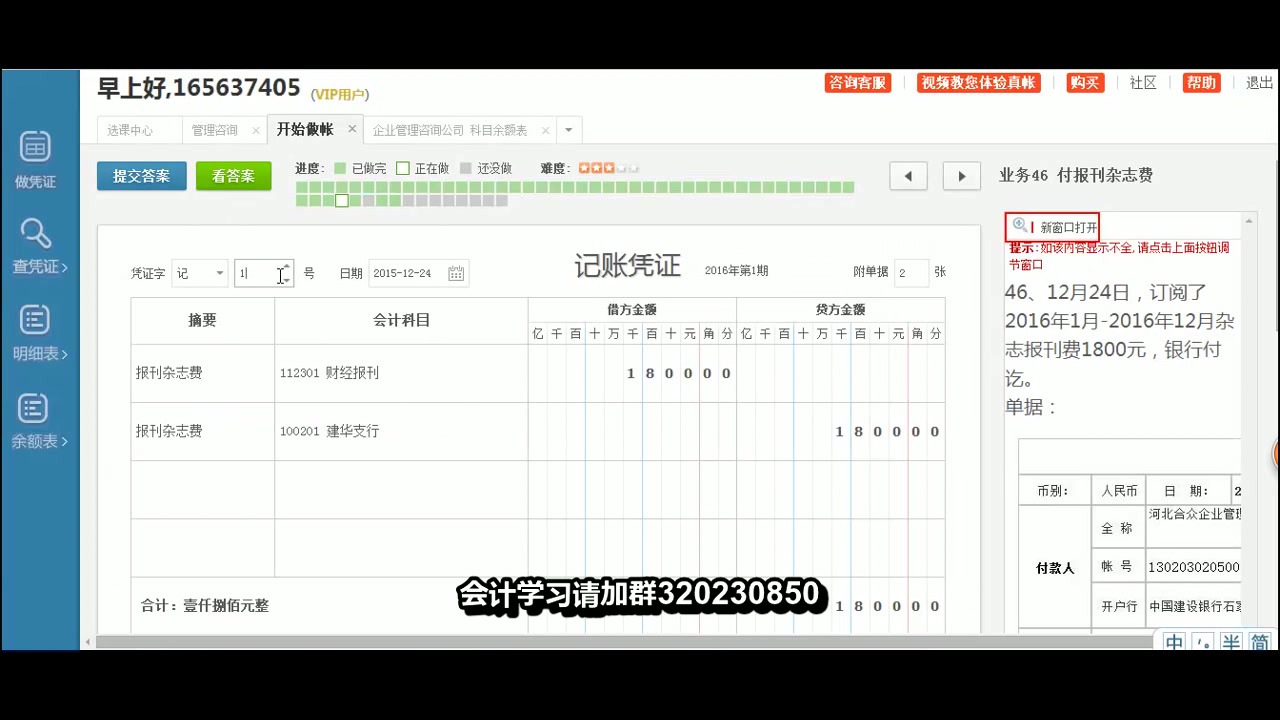Click the 帐号 label in receipt
This screenshot has height=720, width=1280.
tap(1117, 566)
